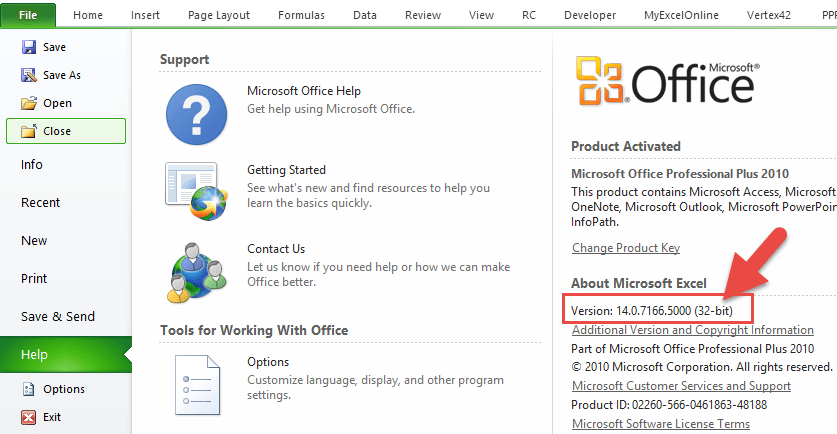The image size is (837, 434).
Task: Click Save As text in the sidebar
Action: pyautogui.click(x=62, y=75)
